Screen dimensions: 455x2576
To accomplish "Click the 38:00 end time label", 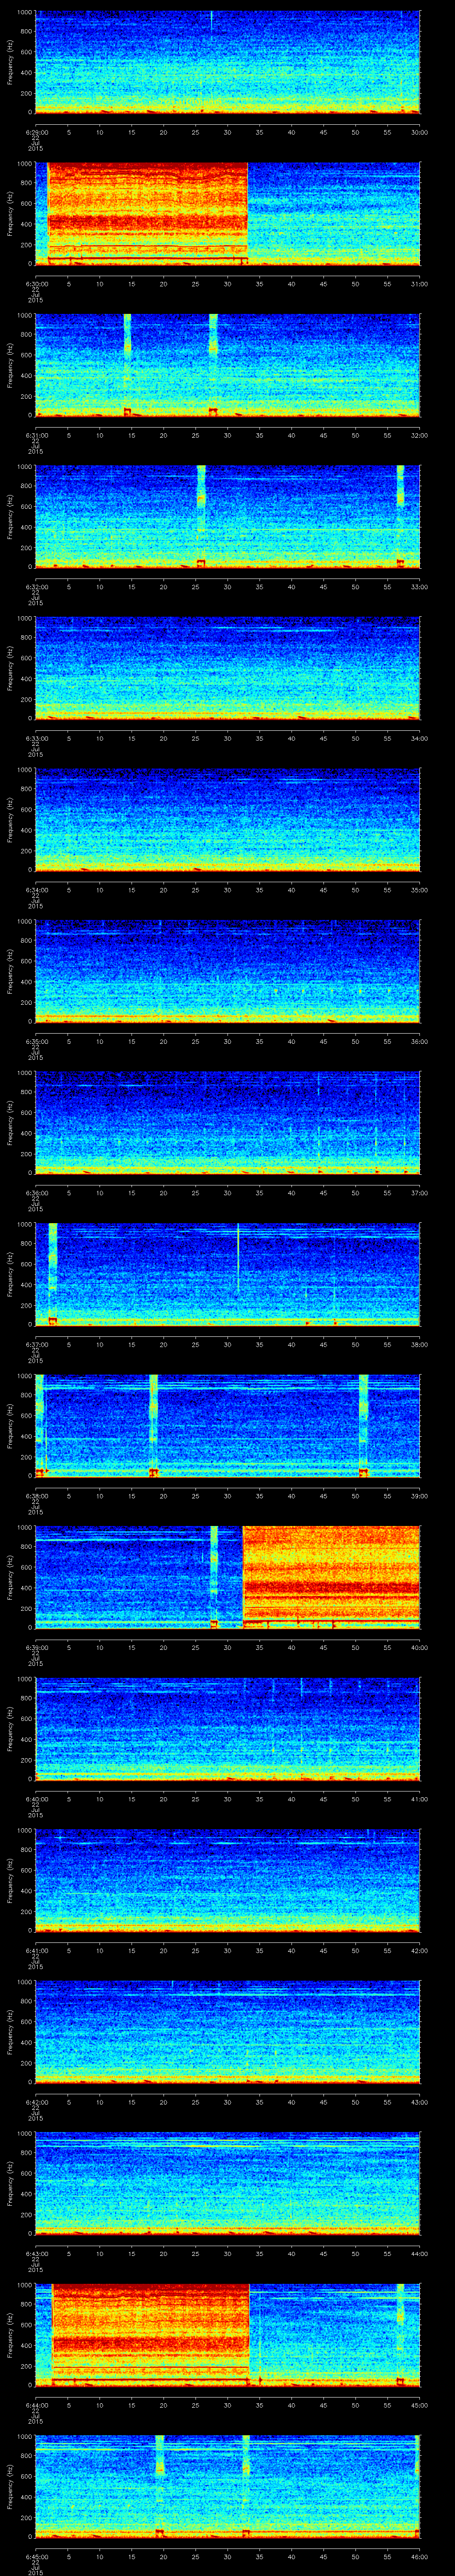I will [419, 1344].
